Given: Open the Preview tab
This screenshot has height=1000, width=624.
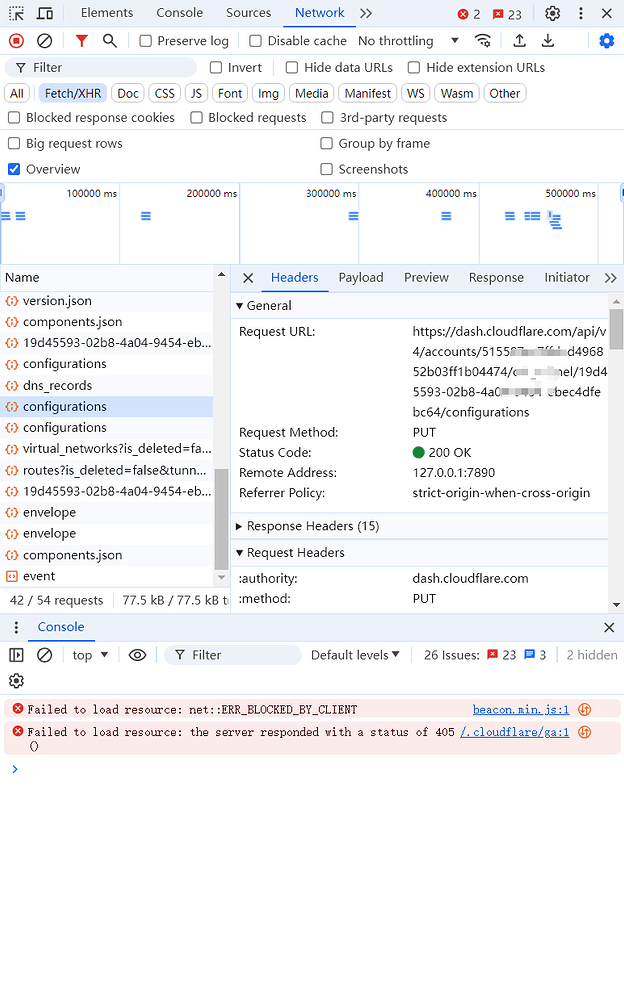Looking at the screenshot, I should point(426,278).
